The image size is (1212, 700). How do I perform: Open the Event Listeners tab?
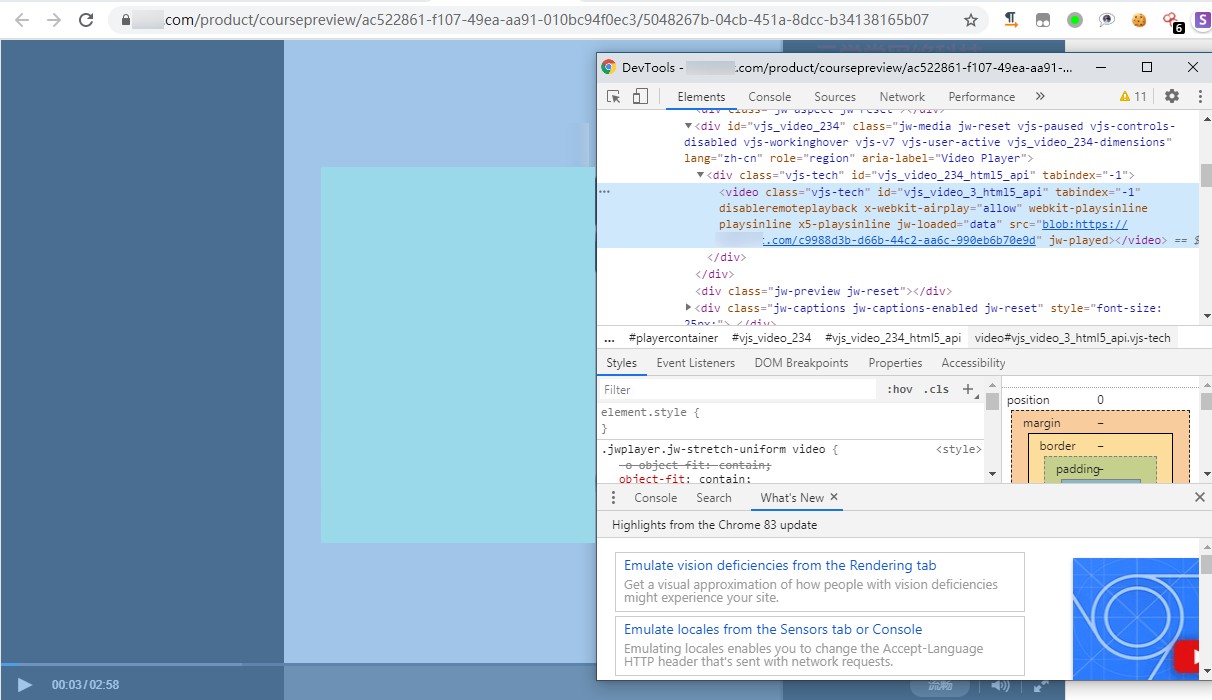[x=696, y=363]
